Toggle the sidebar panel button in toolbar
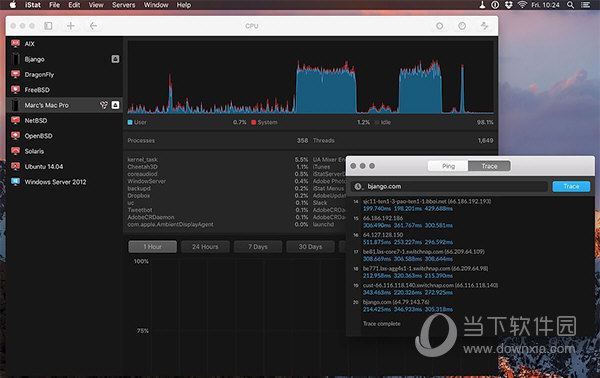The image size is (600, 378). (48, 26)
